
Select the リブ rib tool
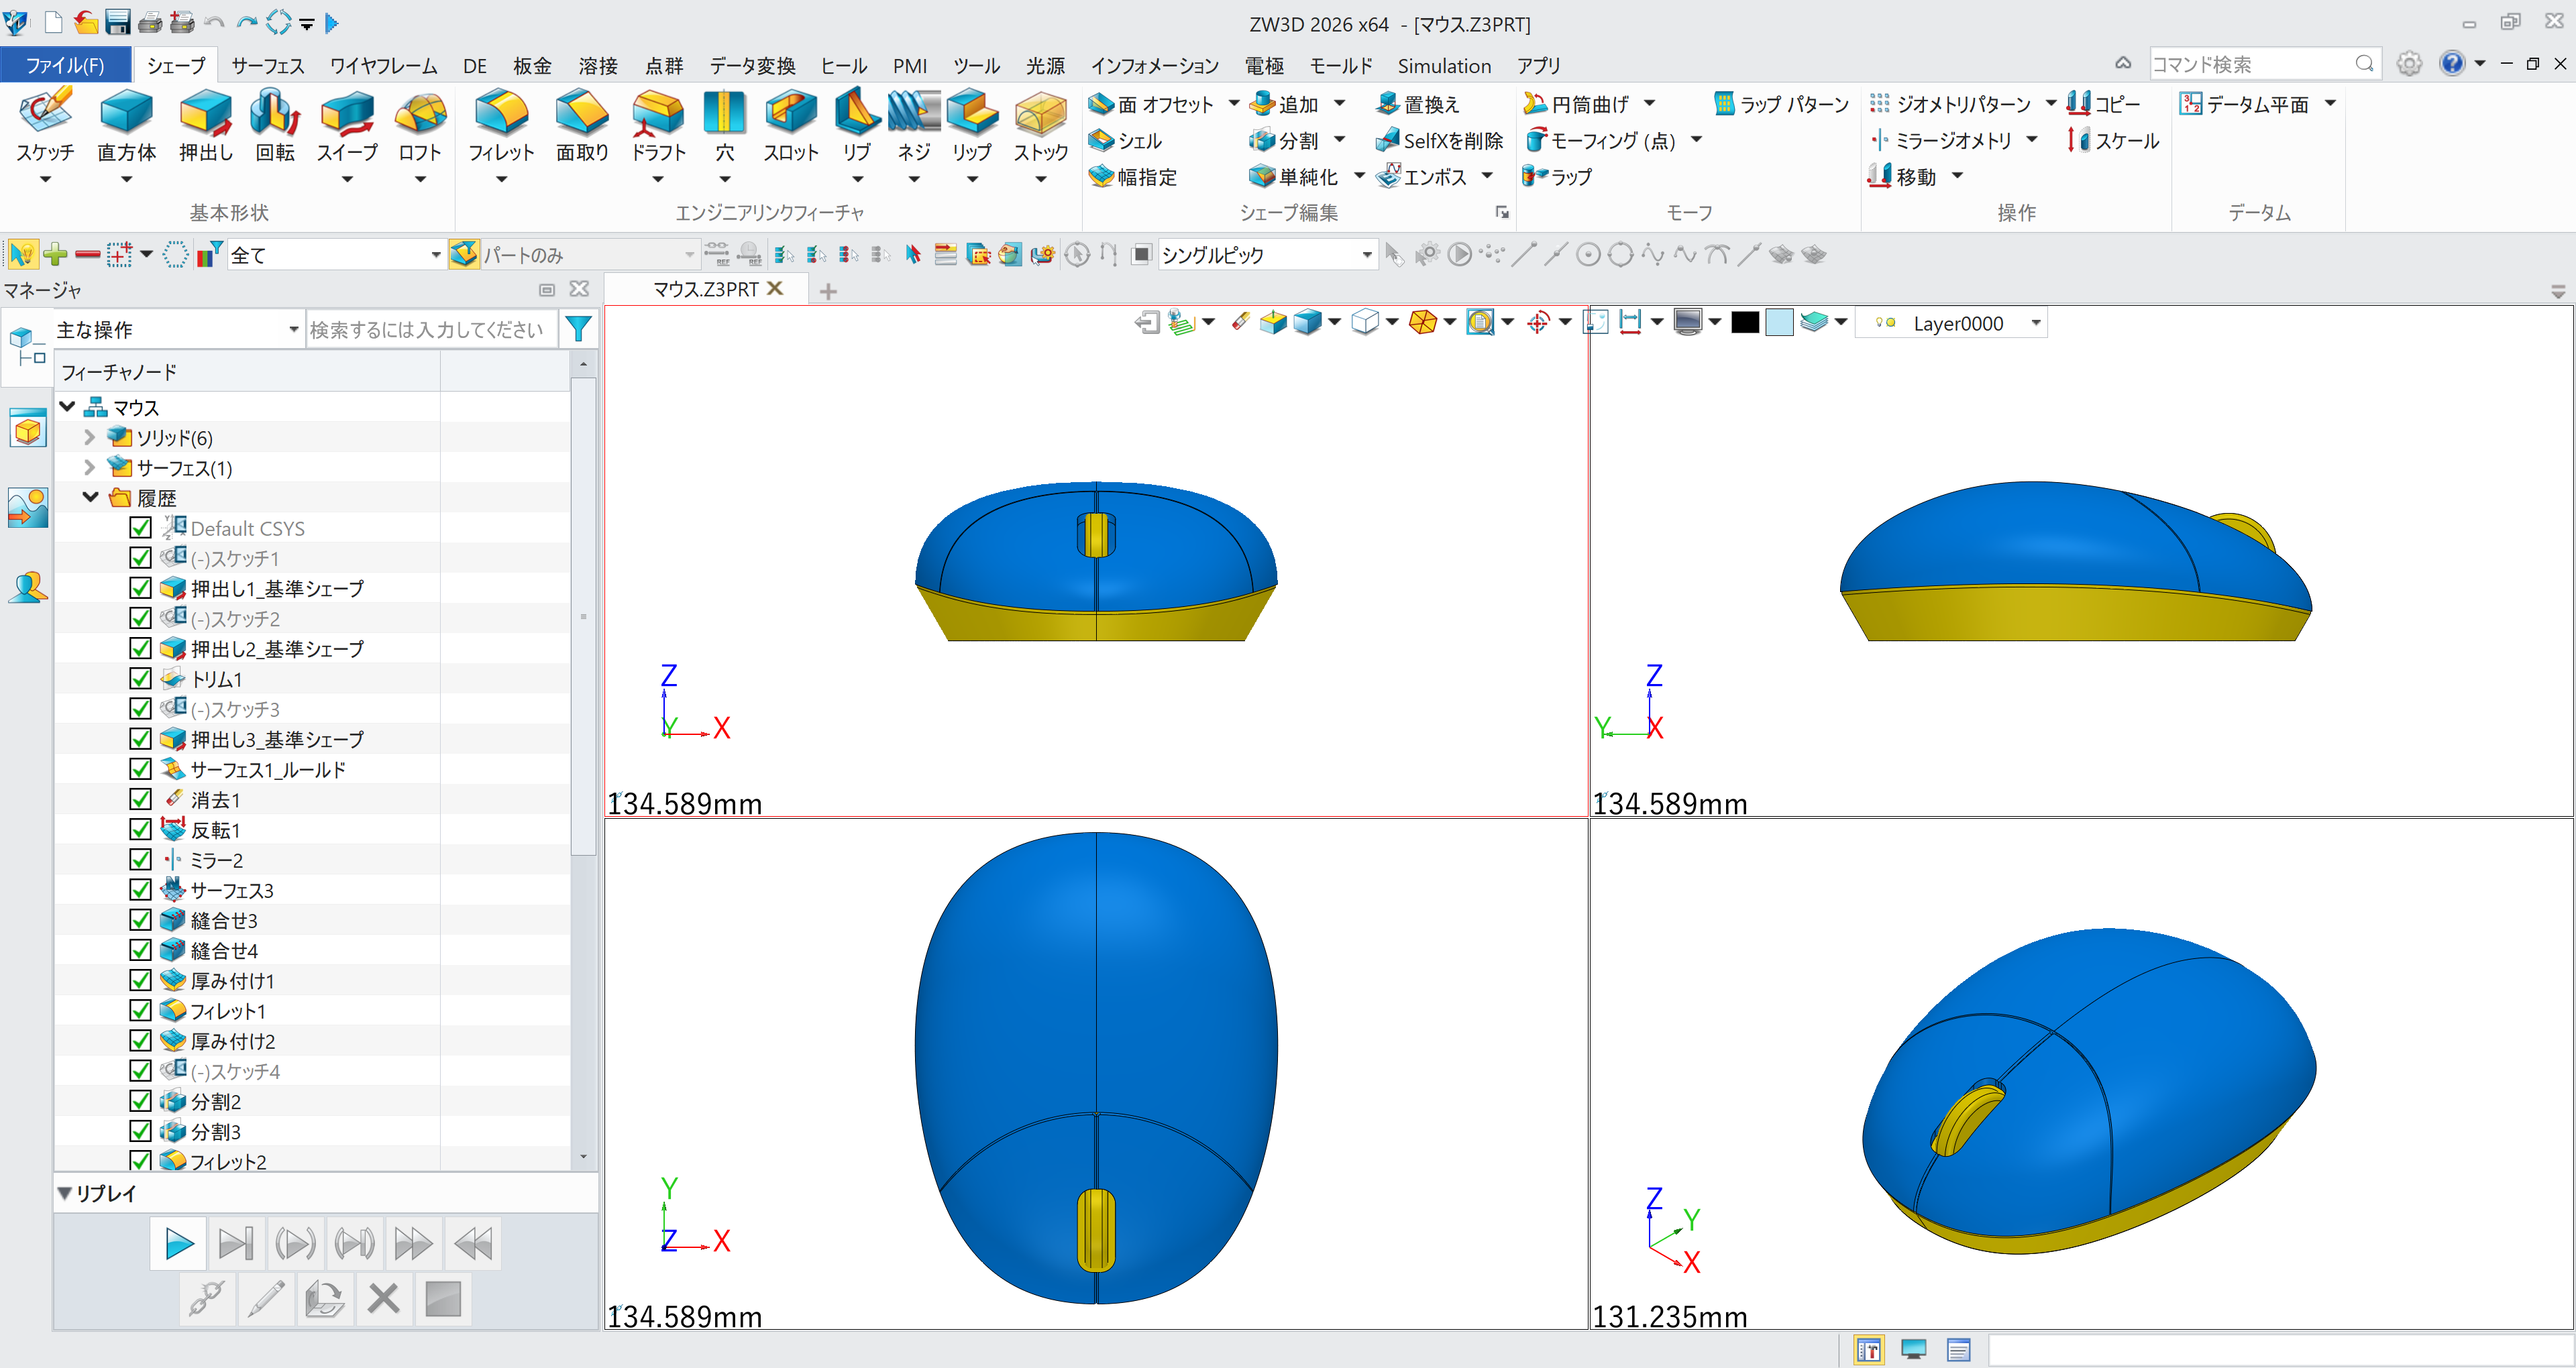(x=857, y=126)
